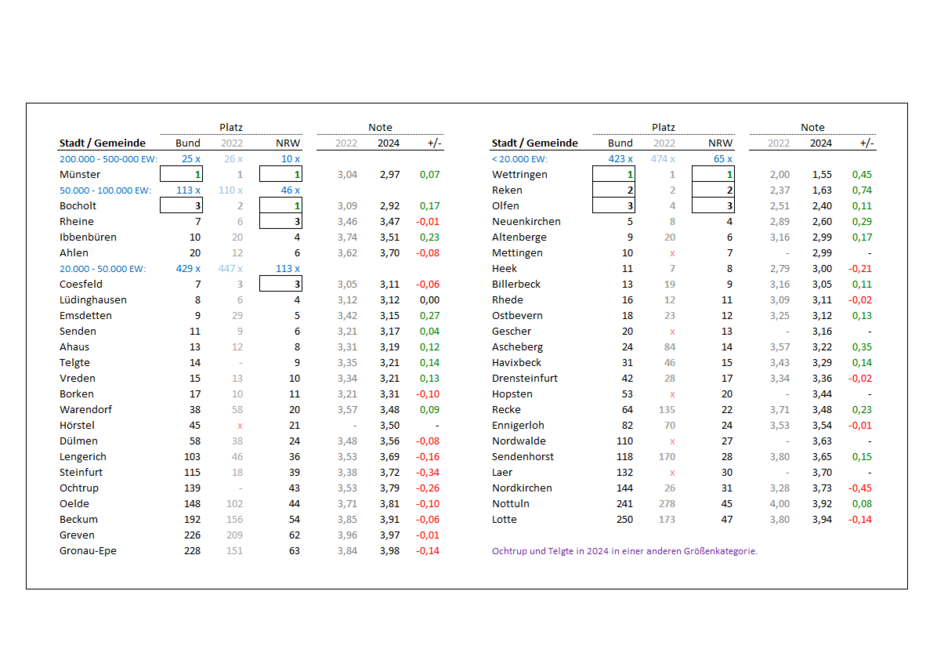Screen dimensions: 926x671
Task: Select the Steinfurt change value -0,34
Action: click(x=428, y=472)
